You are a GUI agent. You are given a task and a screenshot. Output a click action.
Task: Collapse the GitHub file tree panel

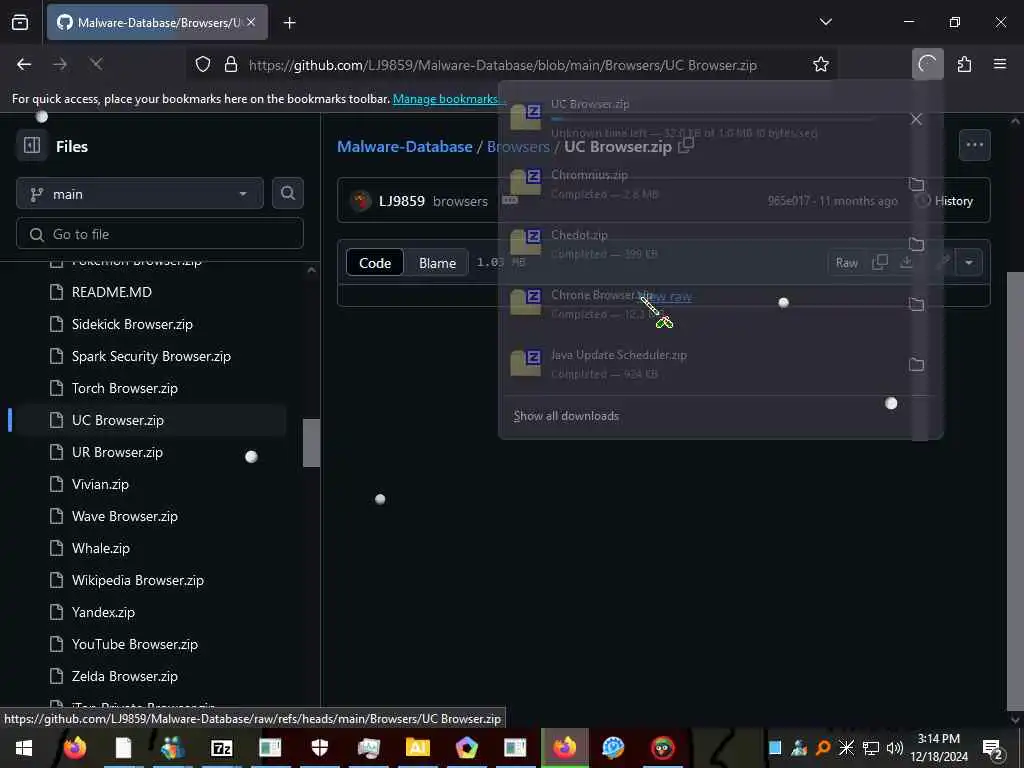coord(32,145)
